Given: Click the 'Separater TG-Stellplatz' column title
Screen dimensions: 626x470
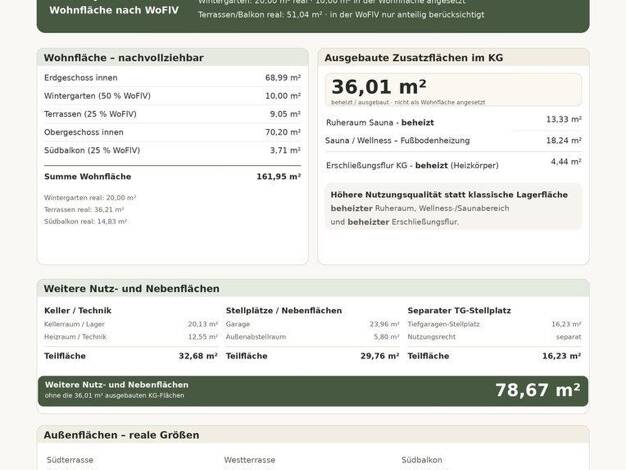Looking at the screenshot, I should pyautogui.click(x=459, y=311).
